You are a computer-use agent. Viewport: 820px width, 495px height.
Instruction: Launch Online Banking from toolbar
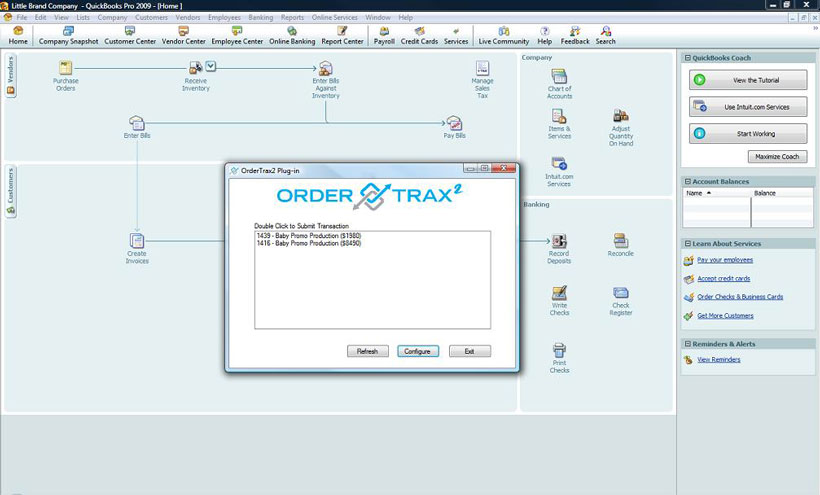point(292,36)
